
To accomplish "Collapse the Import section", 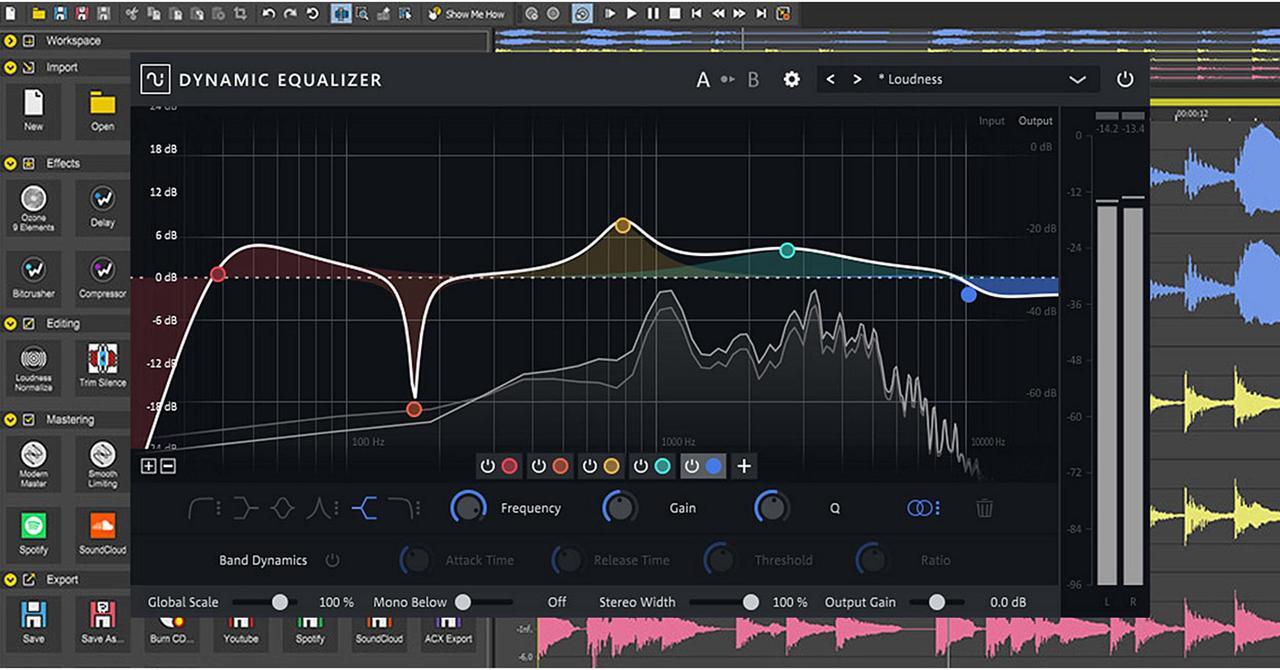I will point(10,67).
